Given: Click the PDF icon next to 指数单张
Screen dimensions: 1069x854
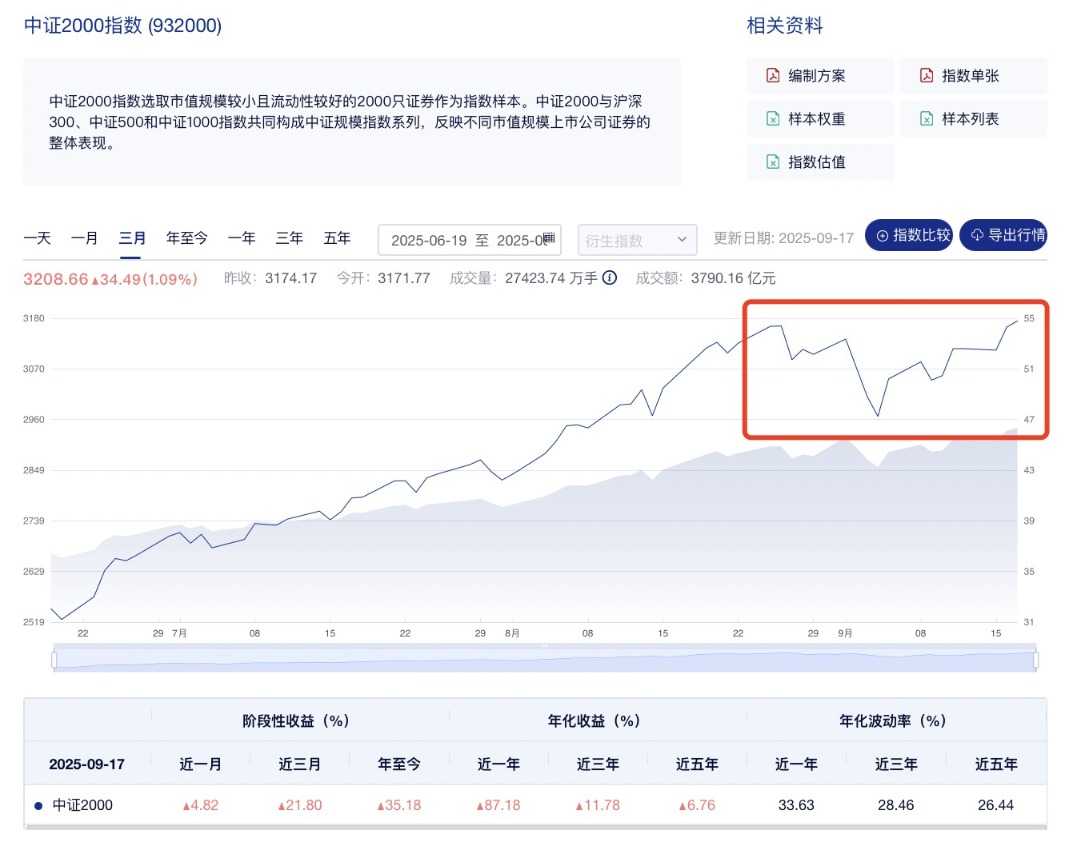Looking at the screenshot, I should 926,76.
